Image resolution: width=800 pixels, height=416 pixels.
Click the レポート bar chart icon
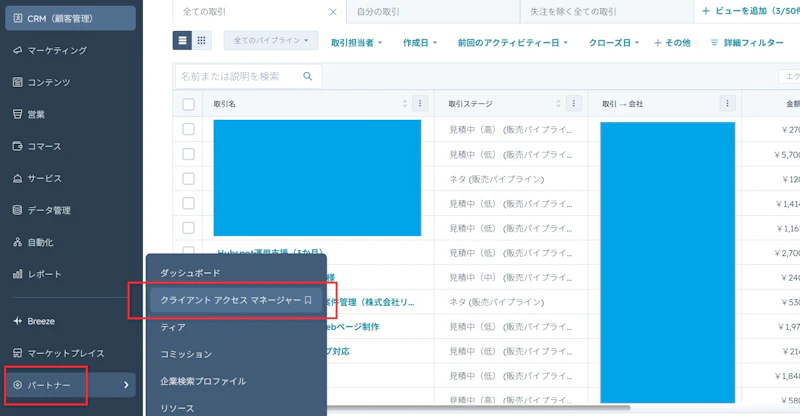pos(17,274)
